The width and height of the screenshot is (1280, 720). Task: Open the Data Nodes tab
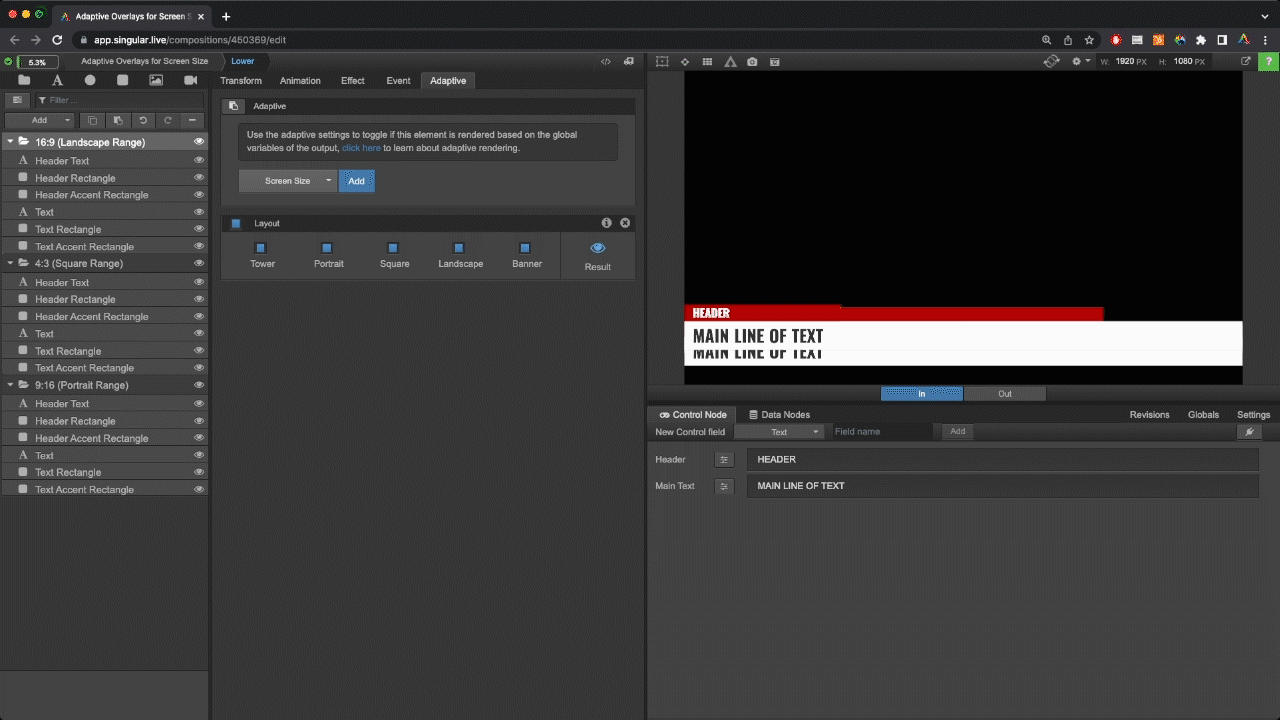click(x=779, y=414)
